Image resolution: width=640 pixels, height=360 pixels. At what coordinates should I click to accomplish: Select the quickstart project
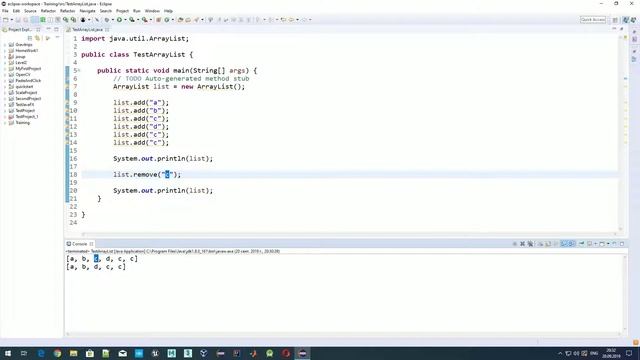click(x=24, y=87)
